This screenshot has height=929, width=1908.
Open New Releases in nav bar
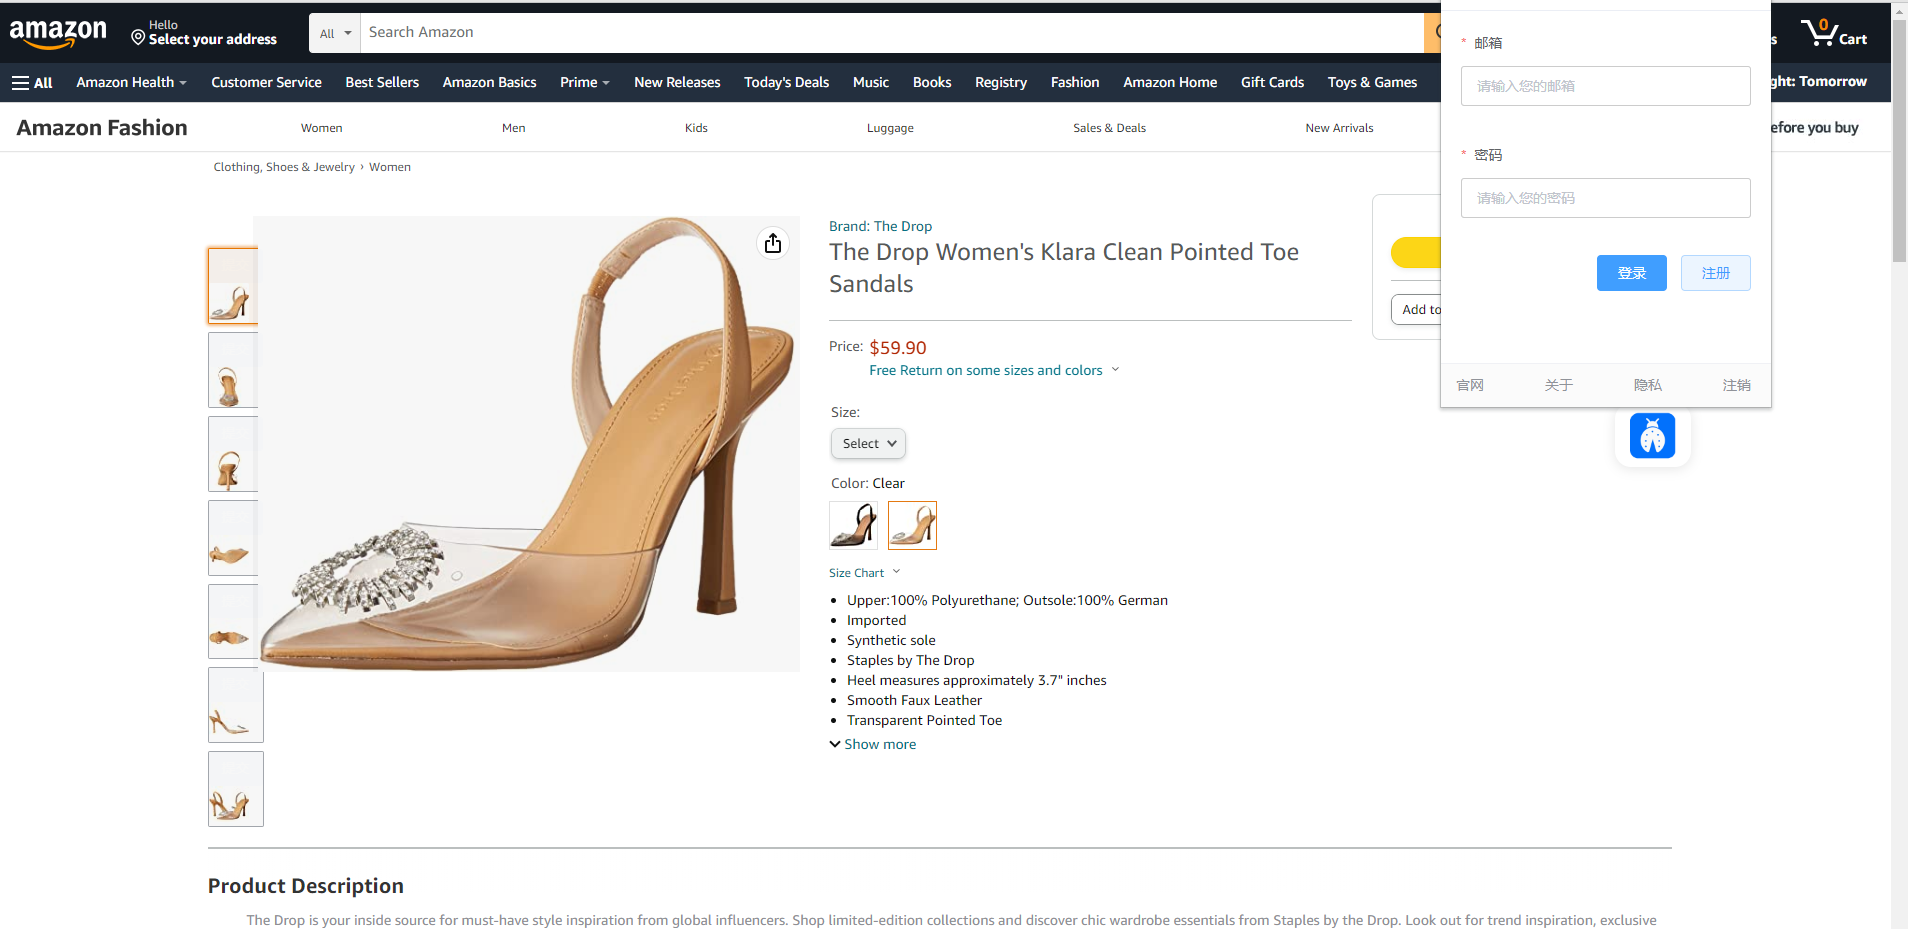(677, 83)
